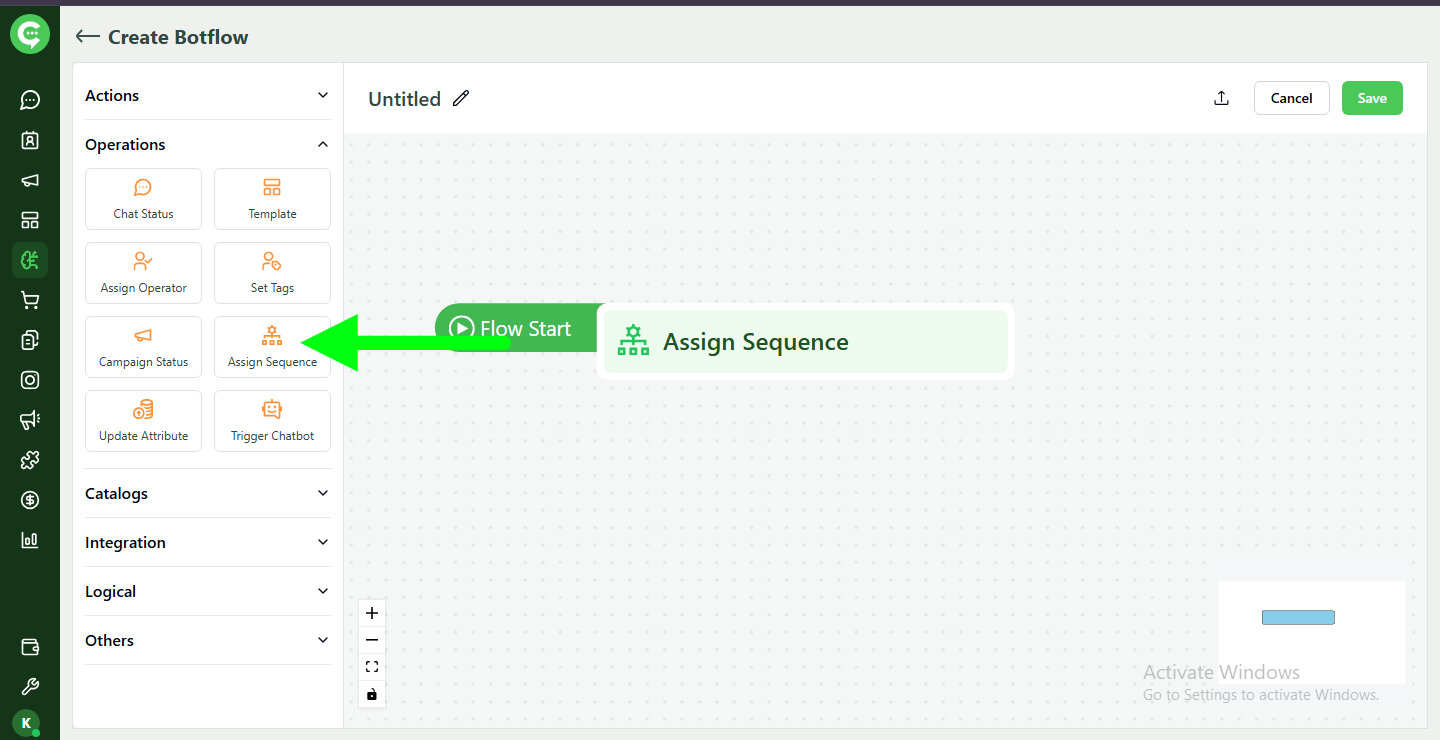
Task: Select the Set Tags operation
Action: click(x=272, y=272)
